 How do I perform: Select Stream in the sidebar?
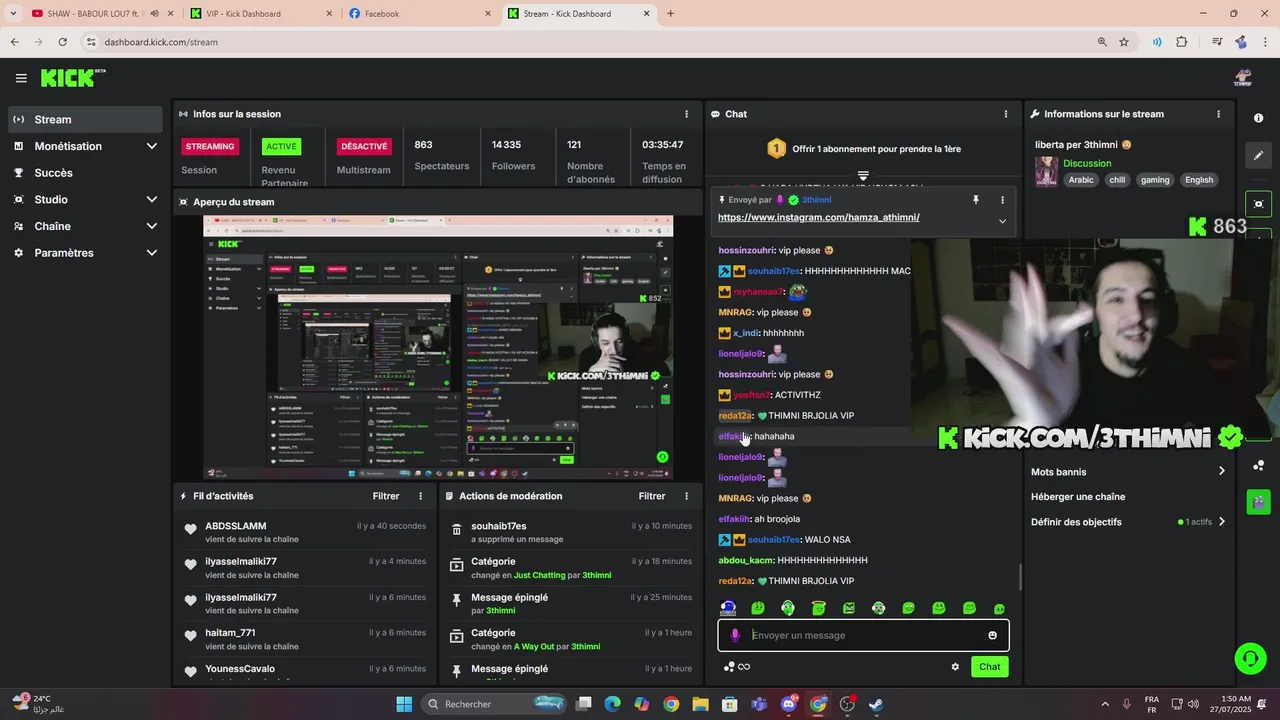85,119
